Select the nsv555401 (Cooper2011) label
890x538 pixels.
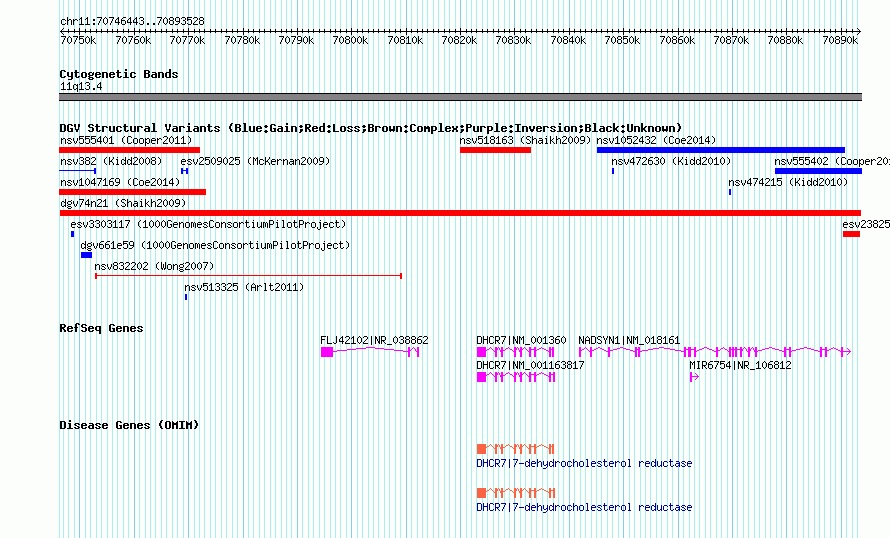tap(126, 140)
